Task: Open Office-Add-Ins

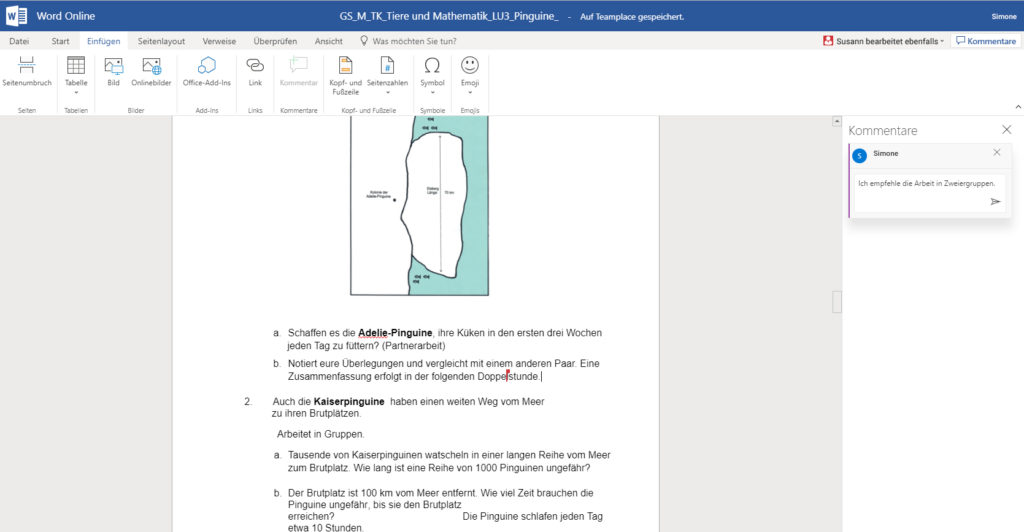Action: click(x=206, y=71)
